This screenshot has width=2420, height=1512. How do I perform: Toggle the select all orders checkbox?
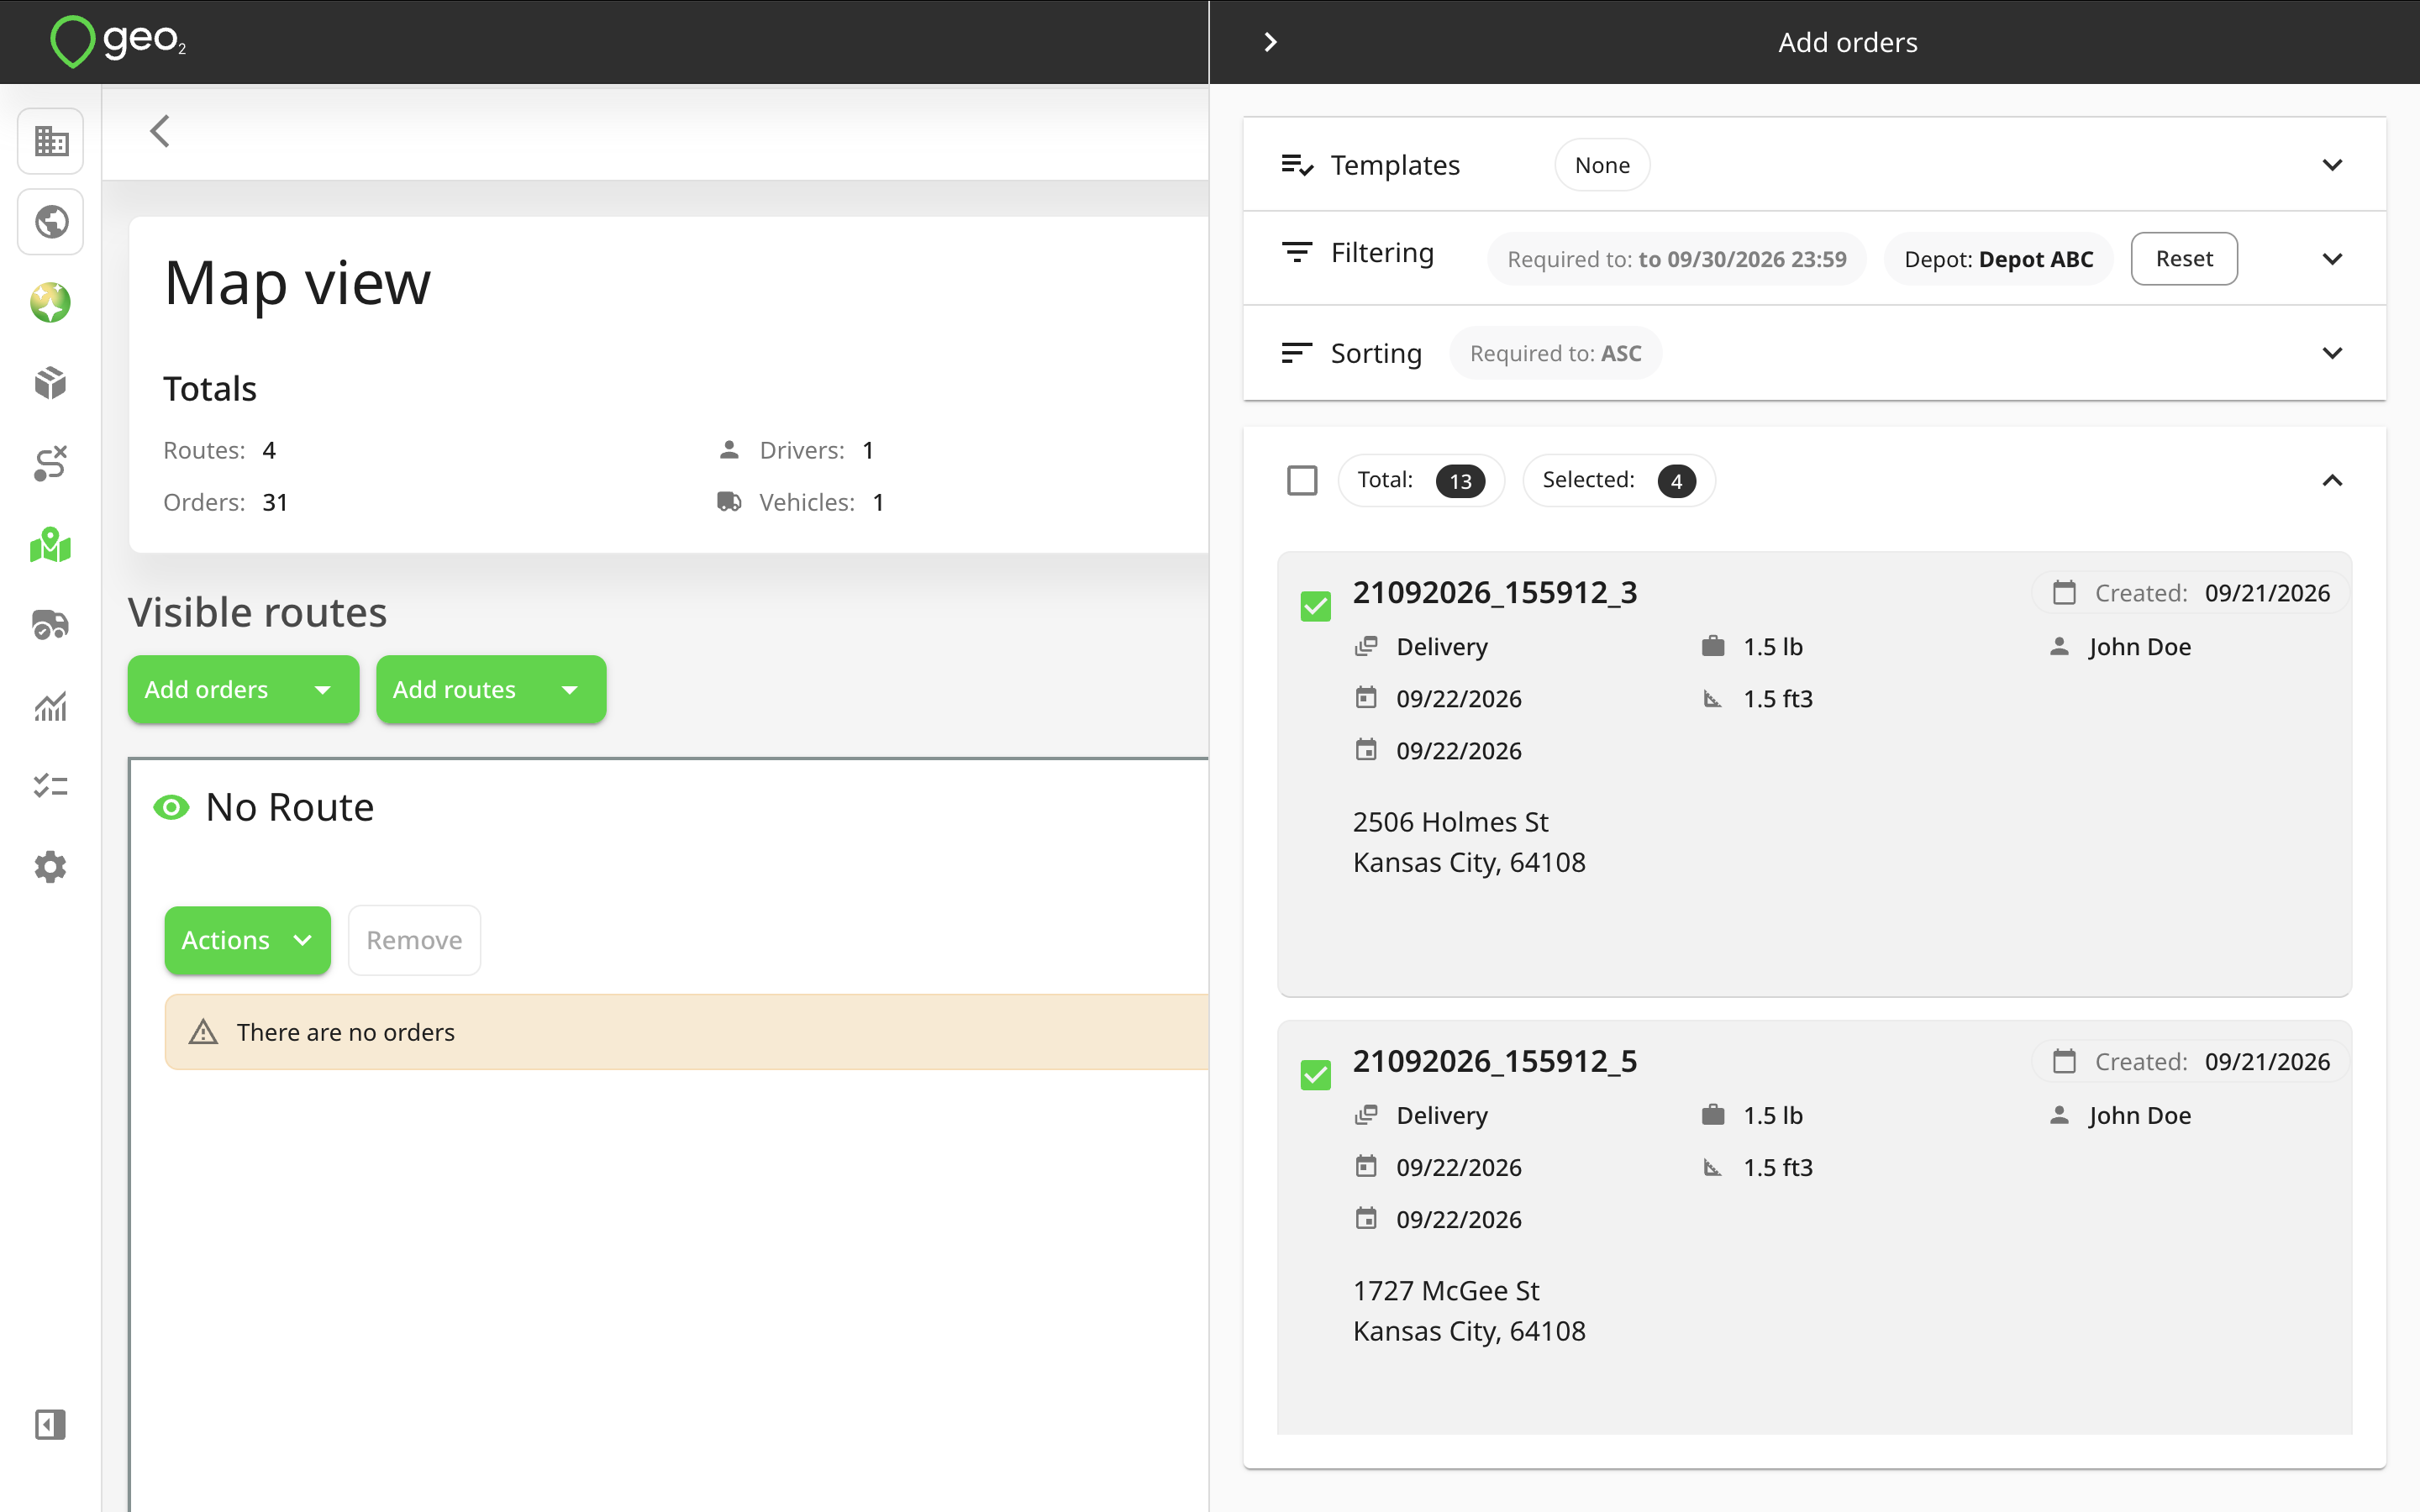coord(1302,481)
